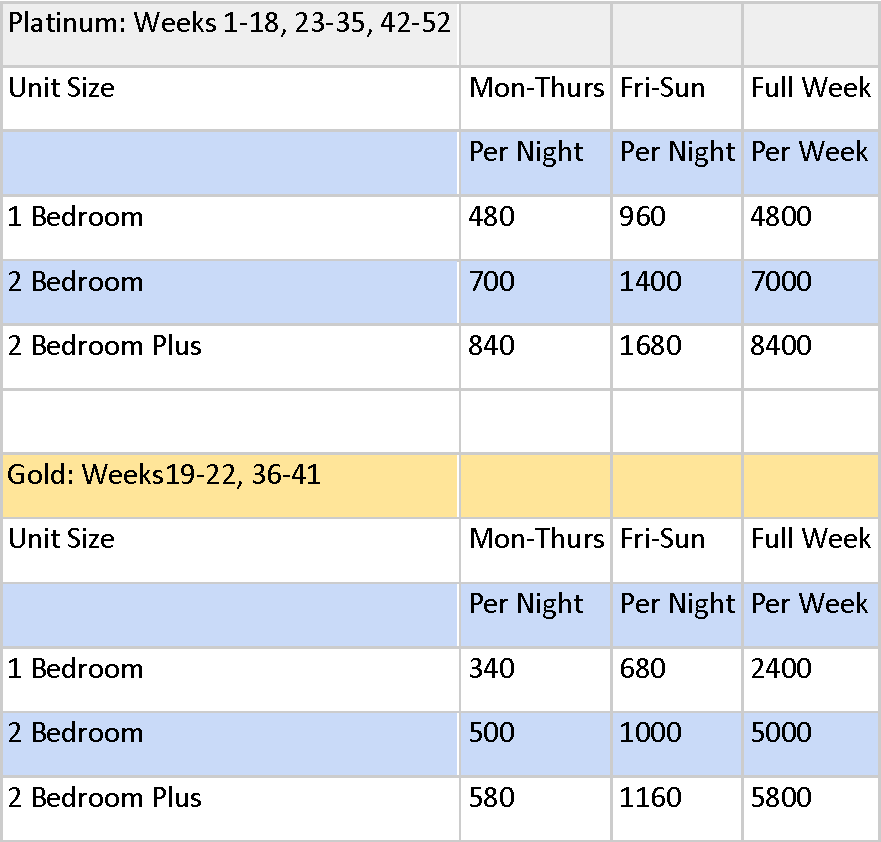The image size is (881, 842).
Task: Click Gold 1 Bedroom value 340
Action: 535,680
